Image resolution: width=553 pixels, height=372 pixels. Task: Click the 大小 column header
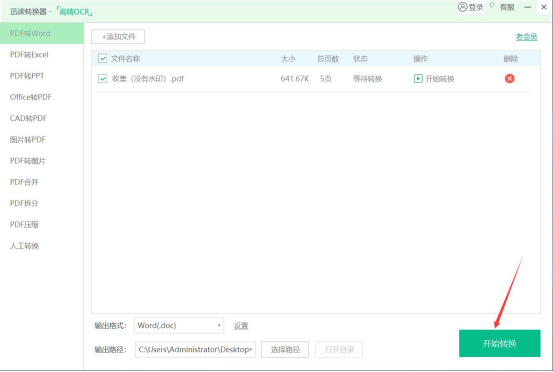(x=288, y=59)
